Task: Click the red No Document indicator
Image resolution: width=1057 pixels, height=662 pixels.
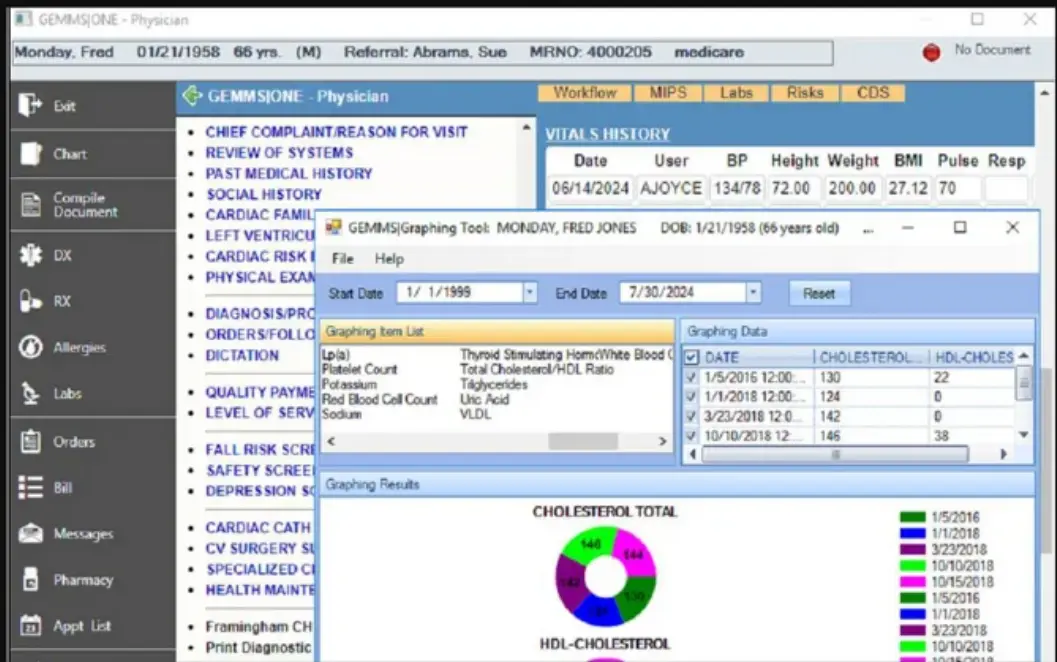Action: (x=931, y=52)
